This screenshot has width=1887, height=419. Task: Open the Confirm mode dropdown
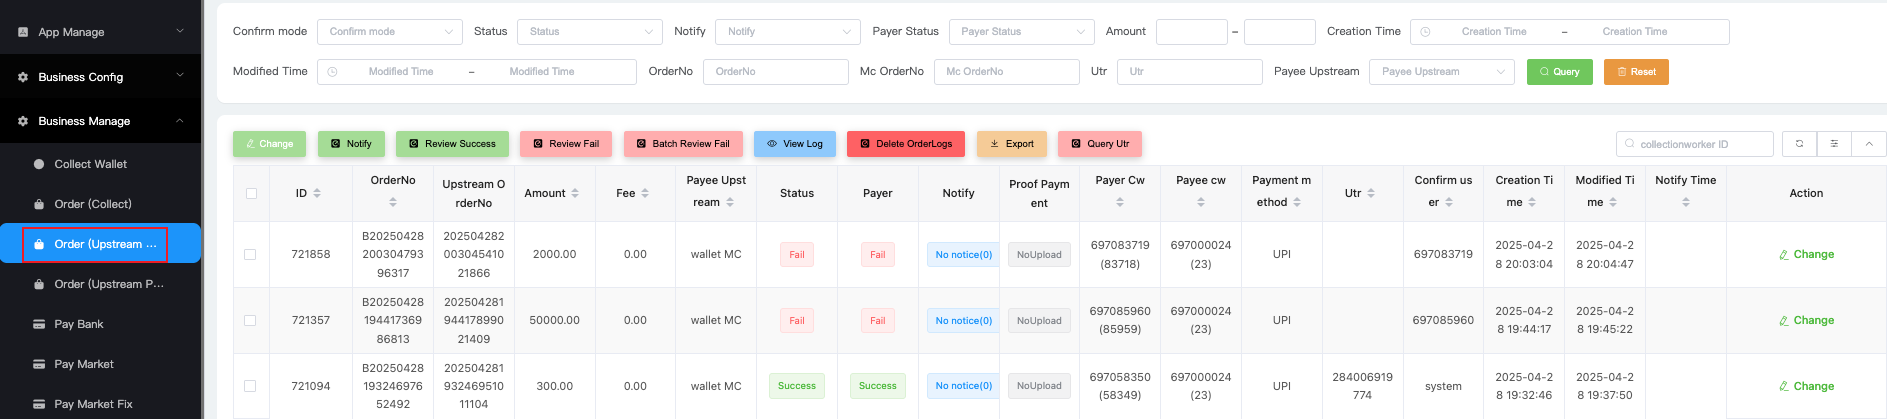(x=390, y=32)
